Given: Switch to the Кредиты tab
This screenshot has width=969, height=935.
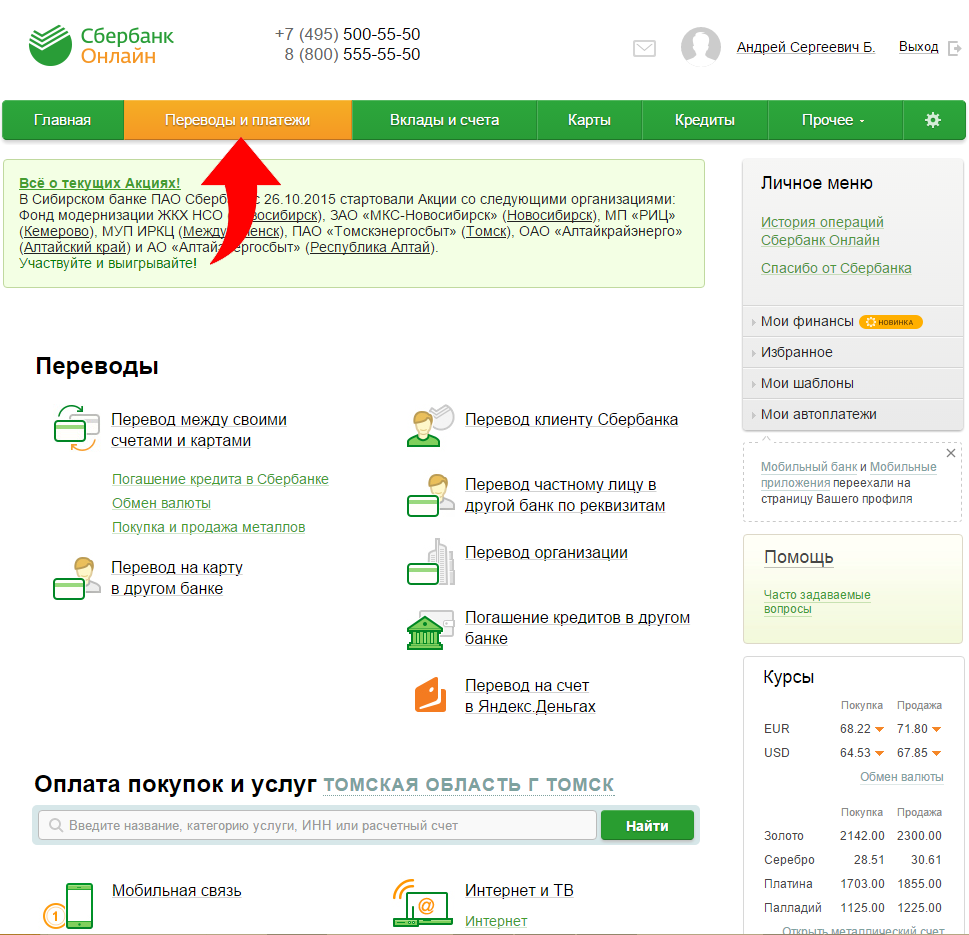Looking at the screenshot, I should pyautogui.click(x=705, y=120).
